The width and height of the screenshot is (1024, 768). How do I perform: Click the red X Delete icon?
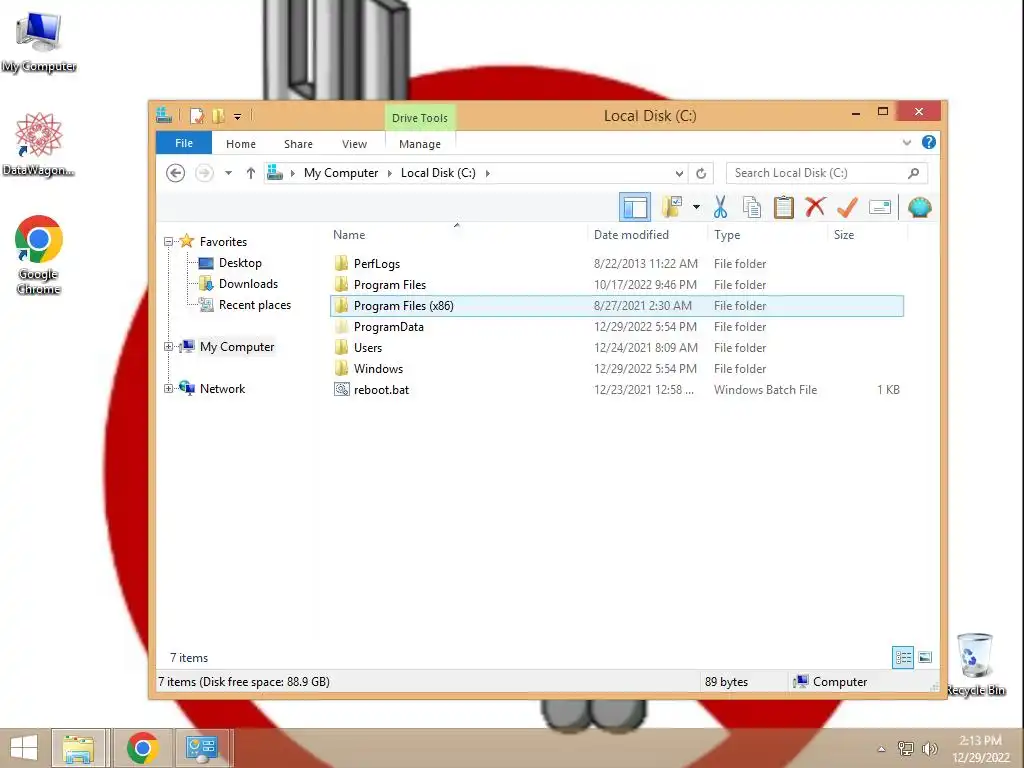(x=814, y=208)
